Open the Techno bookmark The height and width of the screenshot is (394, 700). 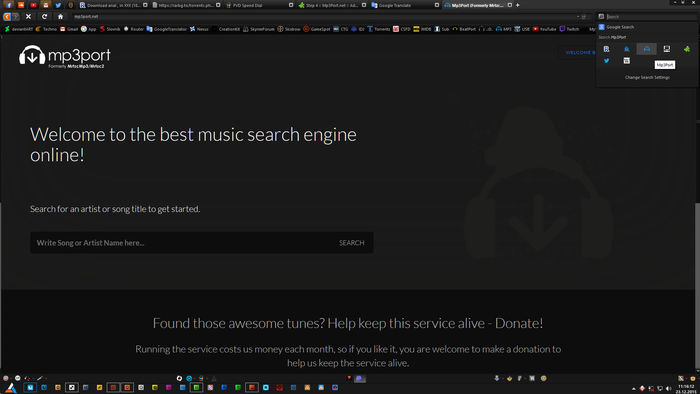point(46,29)
